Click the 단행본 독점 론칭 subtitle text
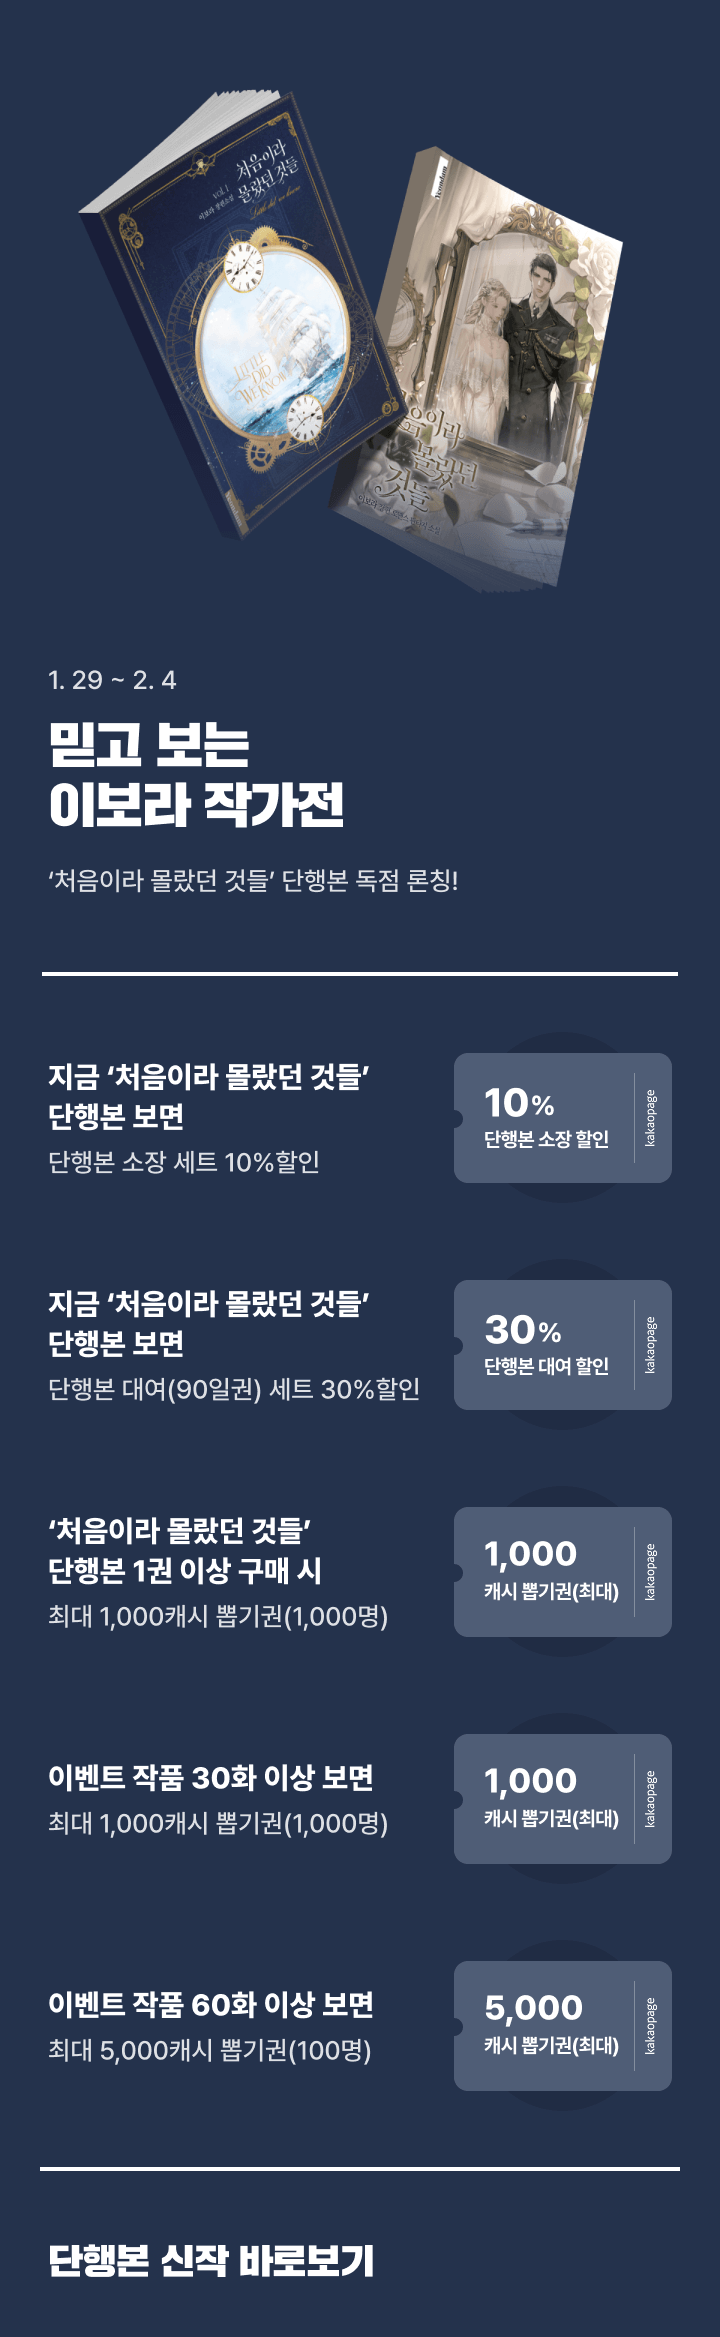 click(x=253, y=881)
